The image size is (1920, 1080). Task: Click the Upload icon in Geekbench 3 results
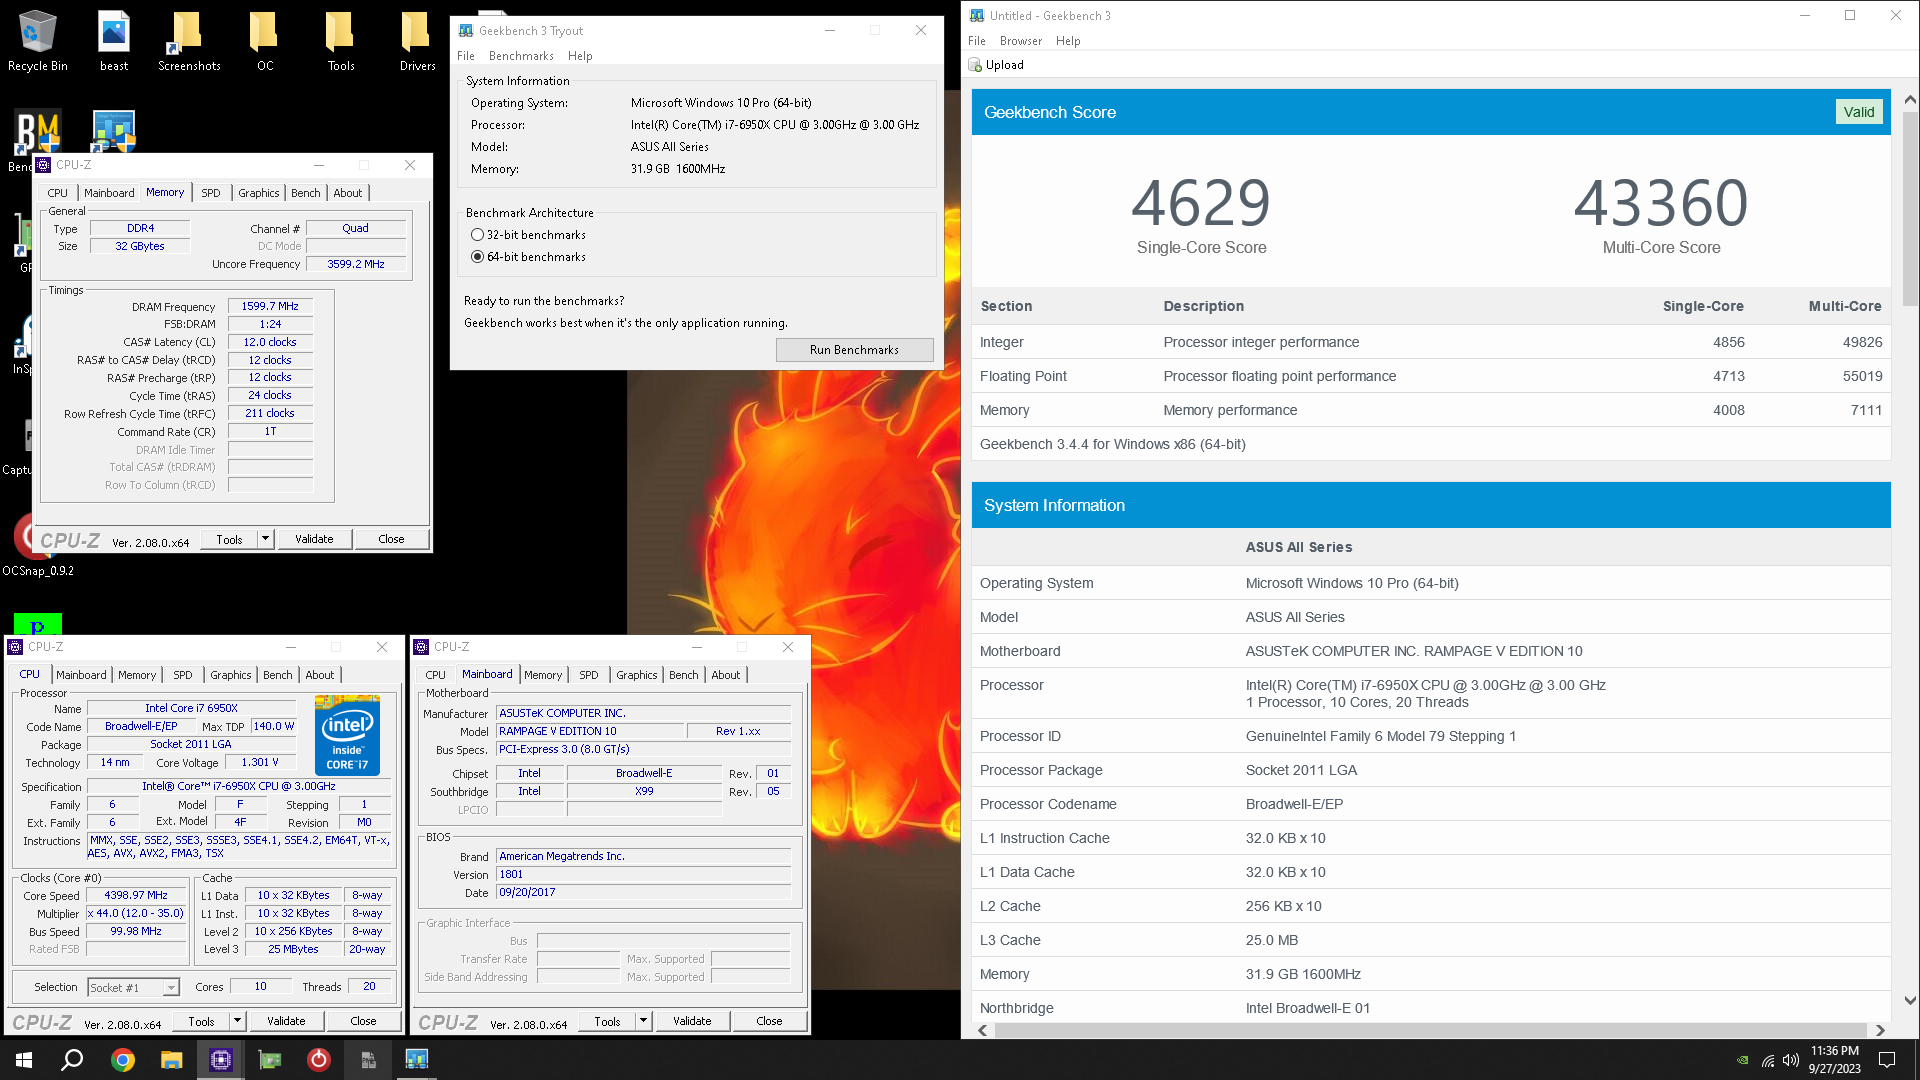975,65
